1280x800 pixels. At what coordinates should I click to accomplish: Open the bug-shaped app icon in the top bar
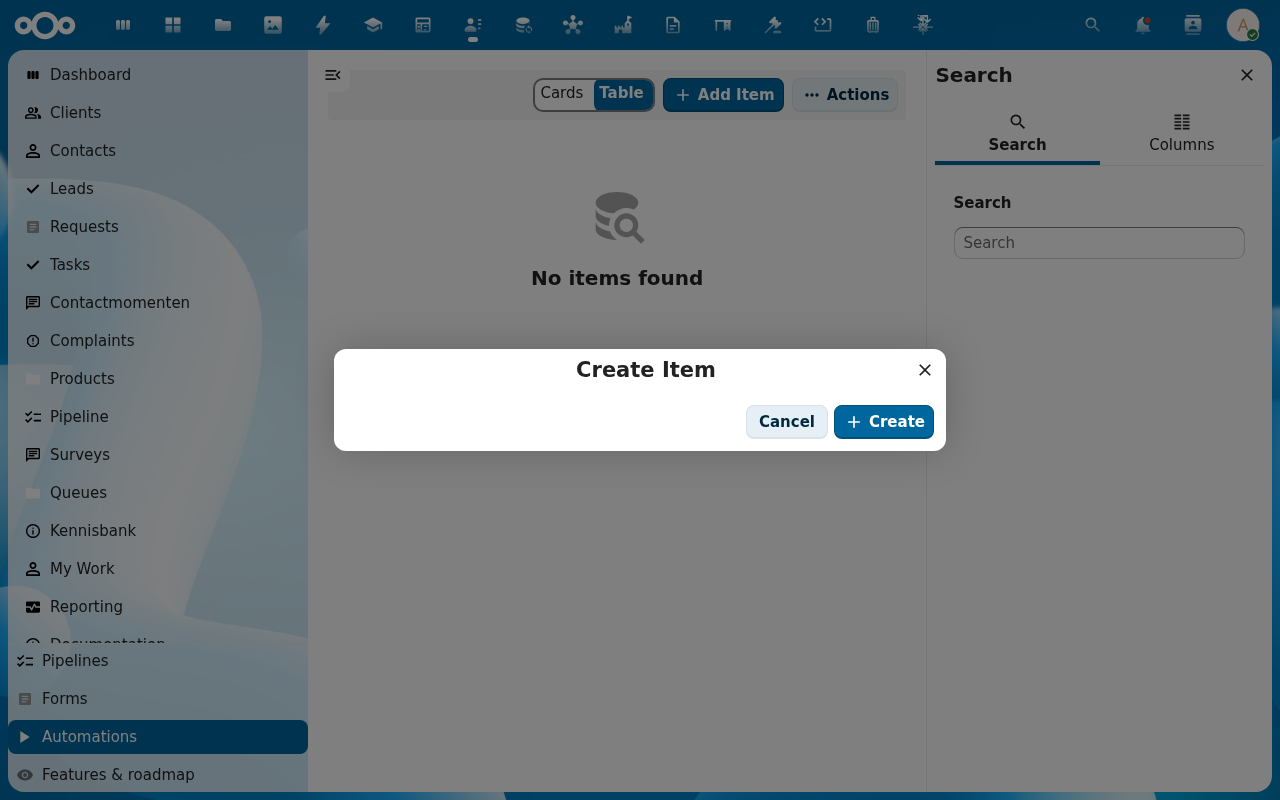(923, 25)
